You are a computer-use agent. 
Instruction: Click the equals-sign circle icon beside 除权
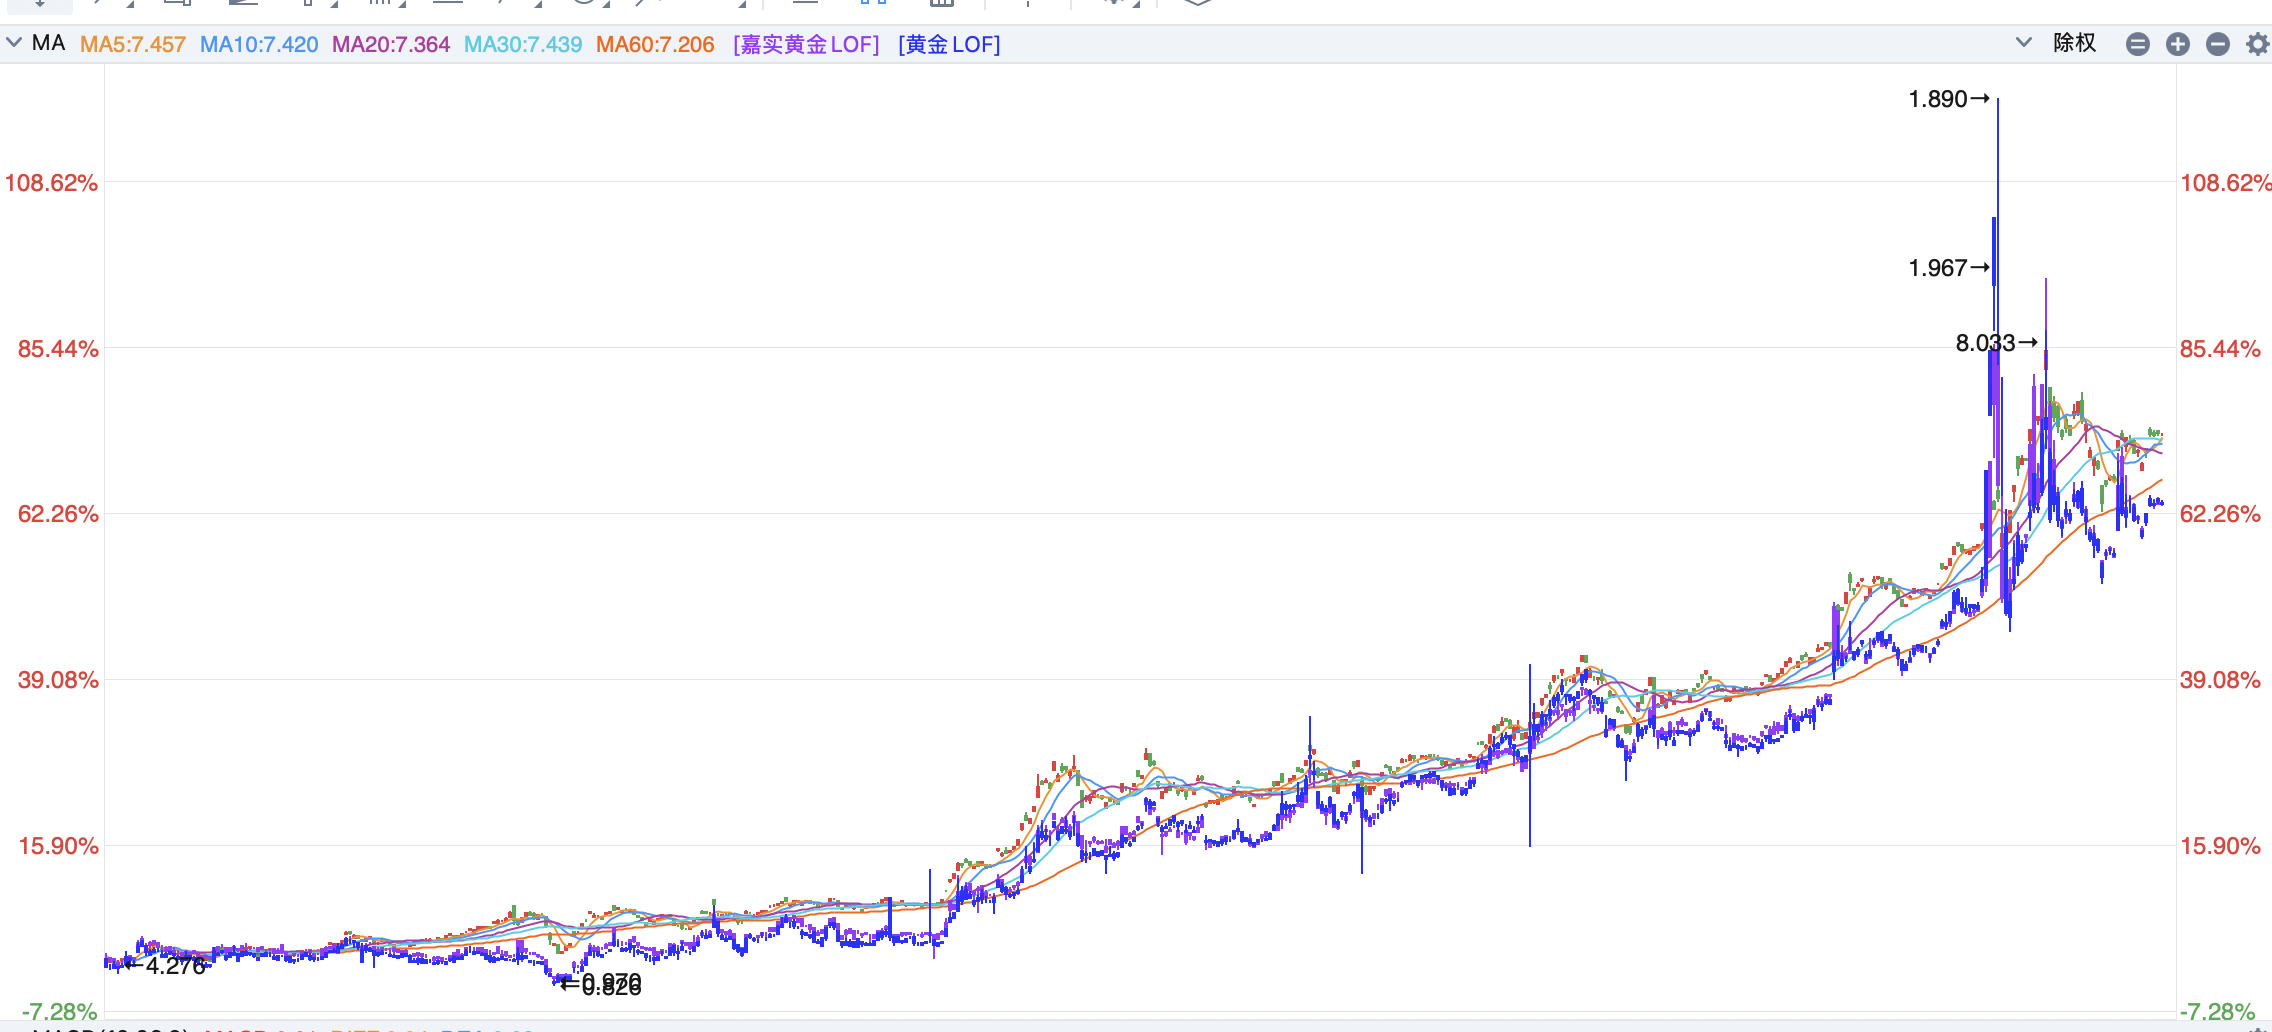pyautogui.click(x=2137, y=44)
